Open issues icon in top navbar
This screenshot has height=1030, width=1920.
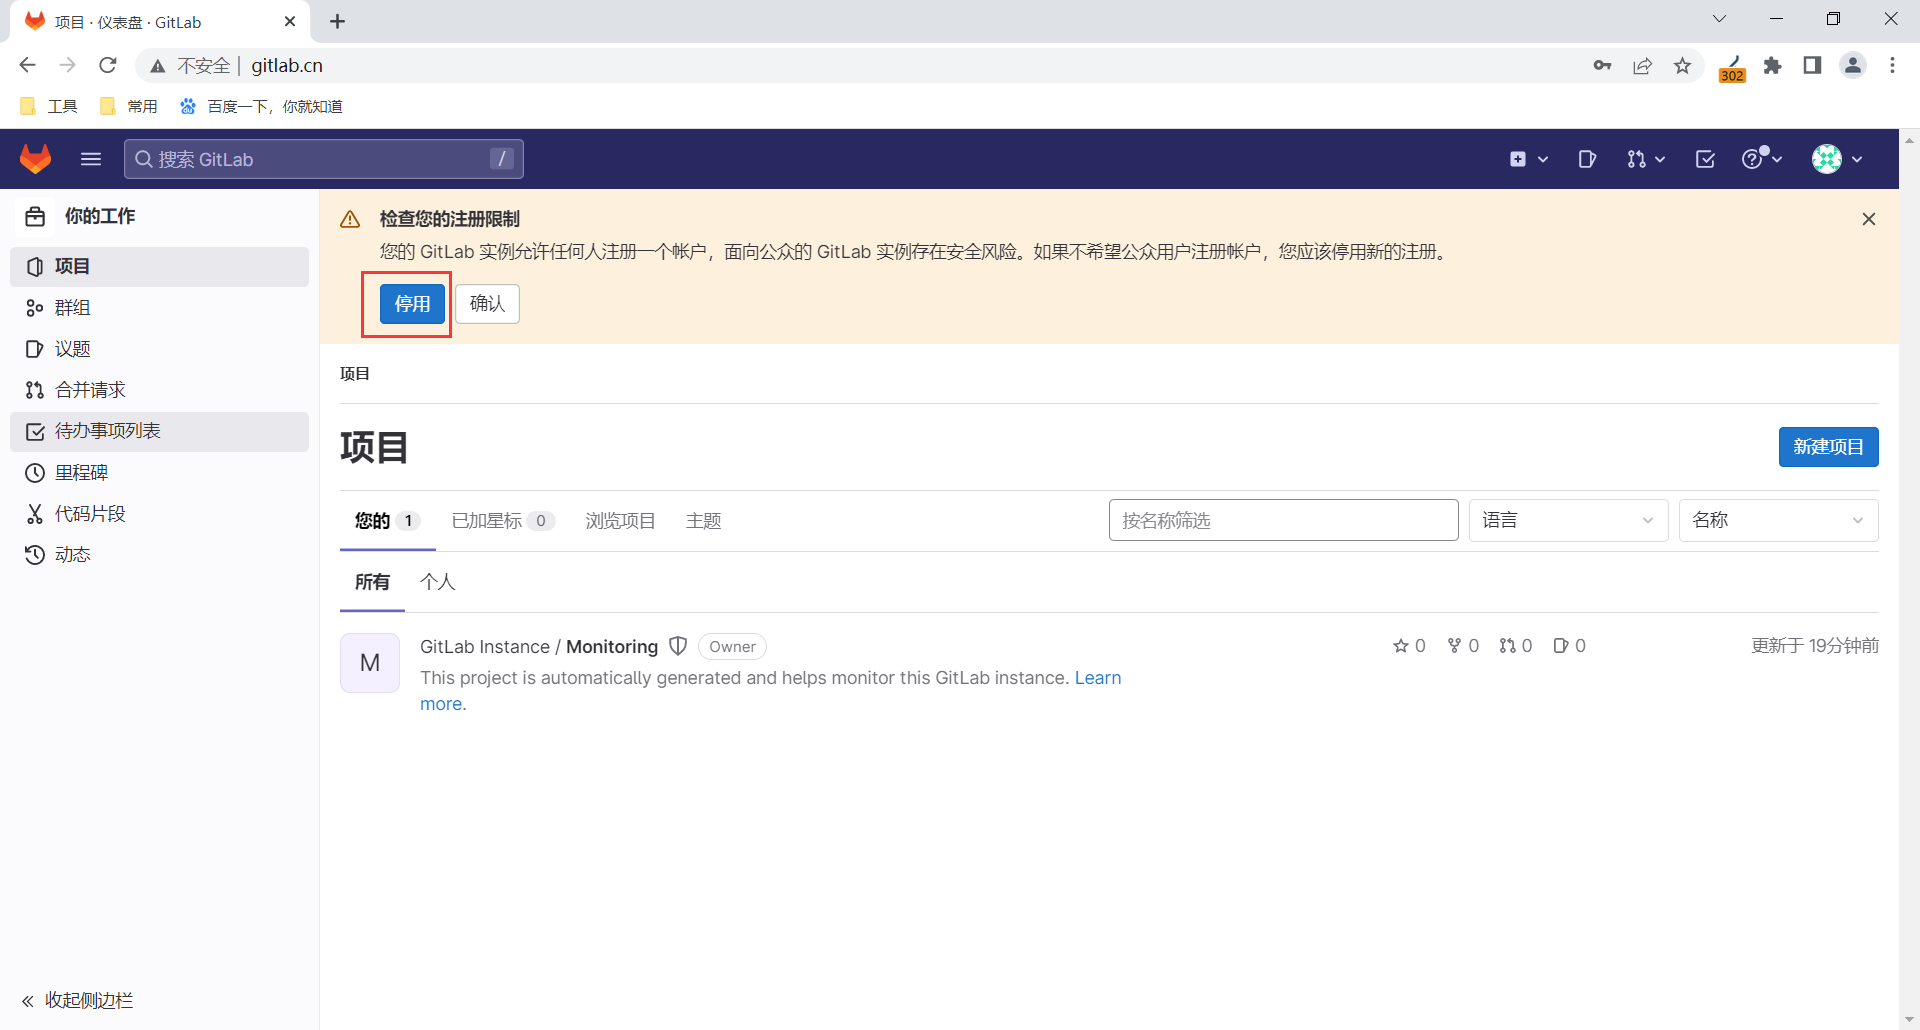1587,159
